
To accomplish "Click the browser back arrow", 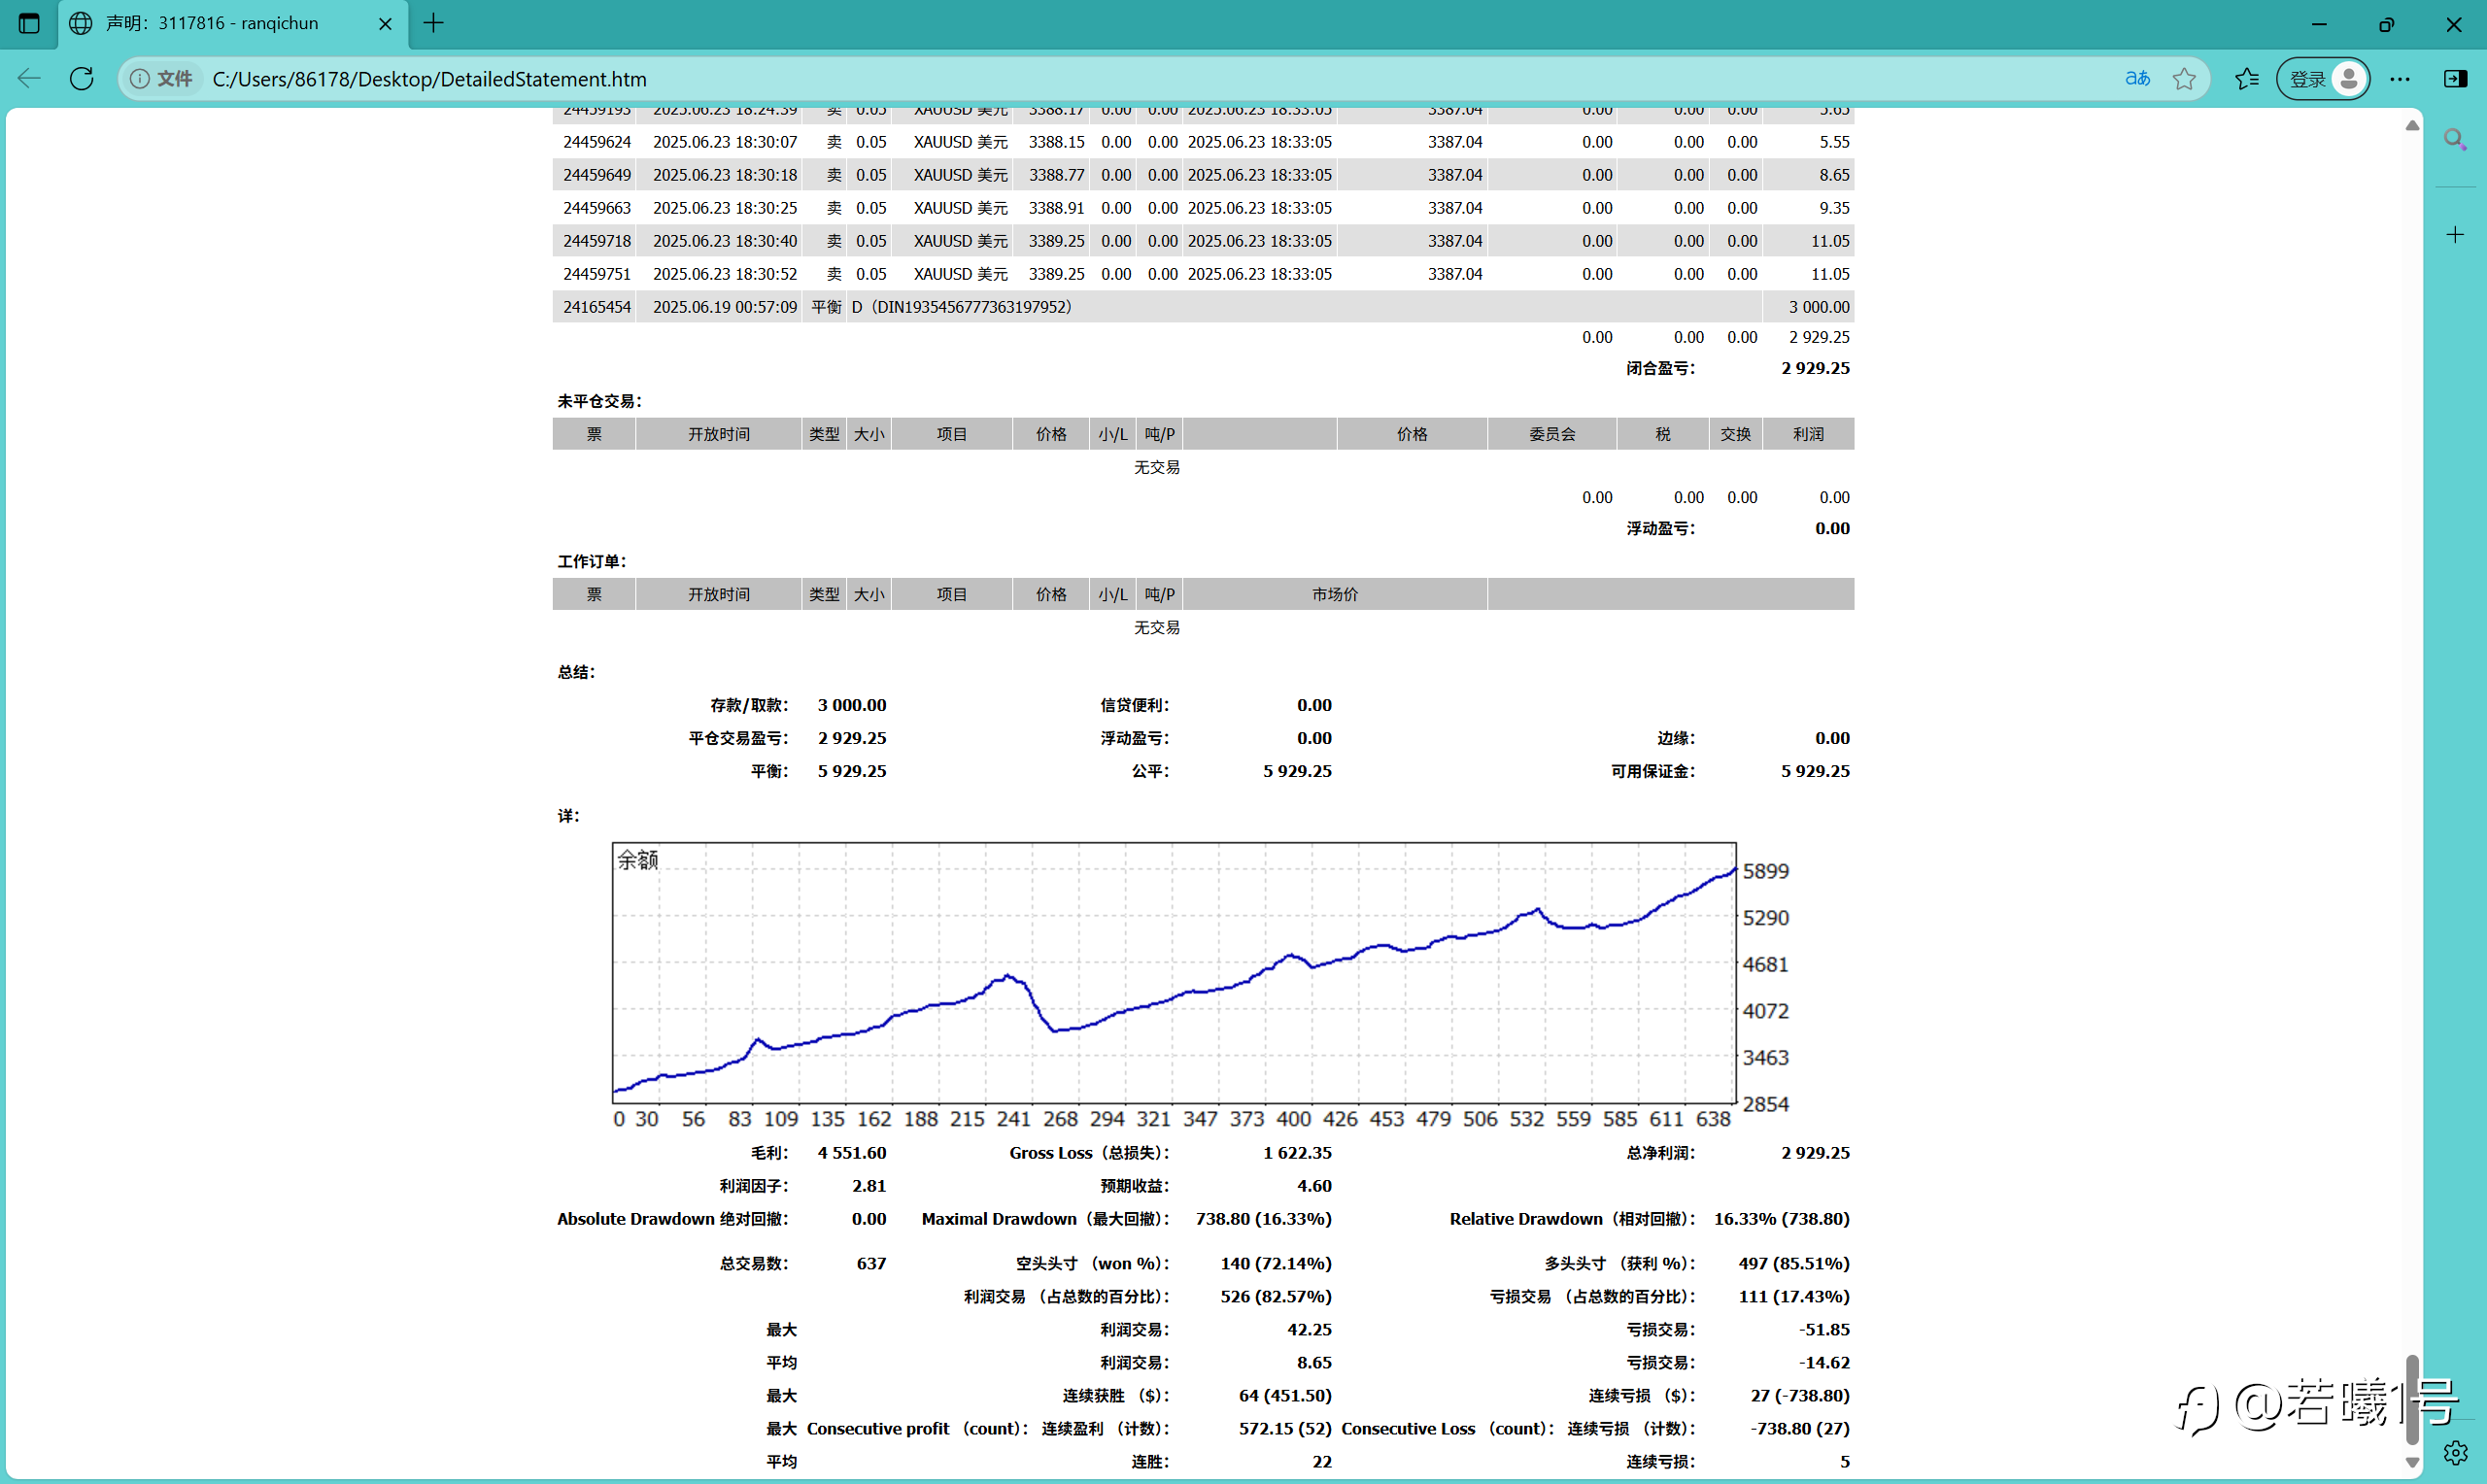I will coord(29,78).
